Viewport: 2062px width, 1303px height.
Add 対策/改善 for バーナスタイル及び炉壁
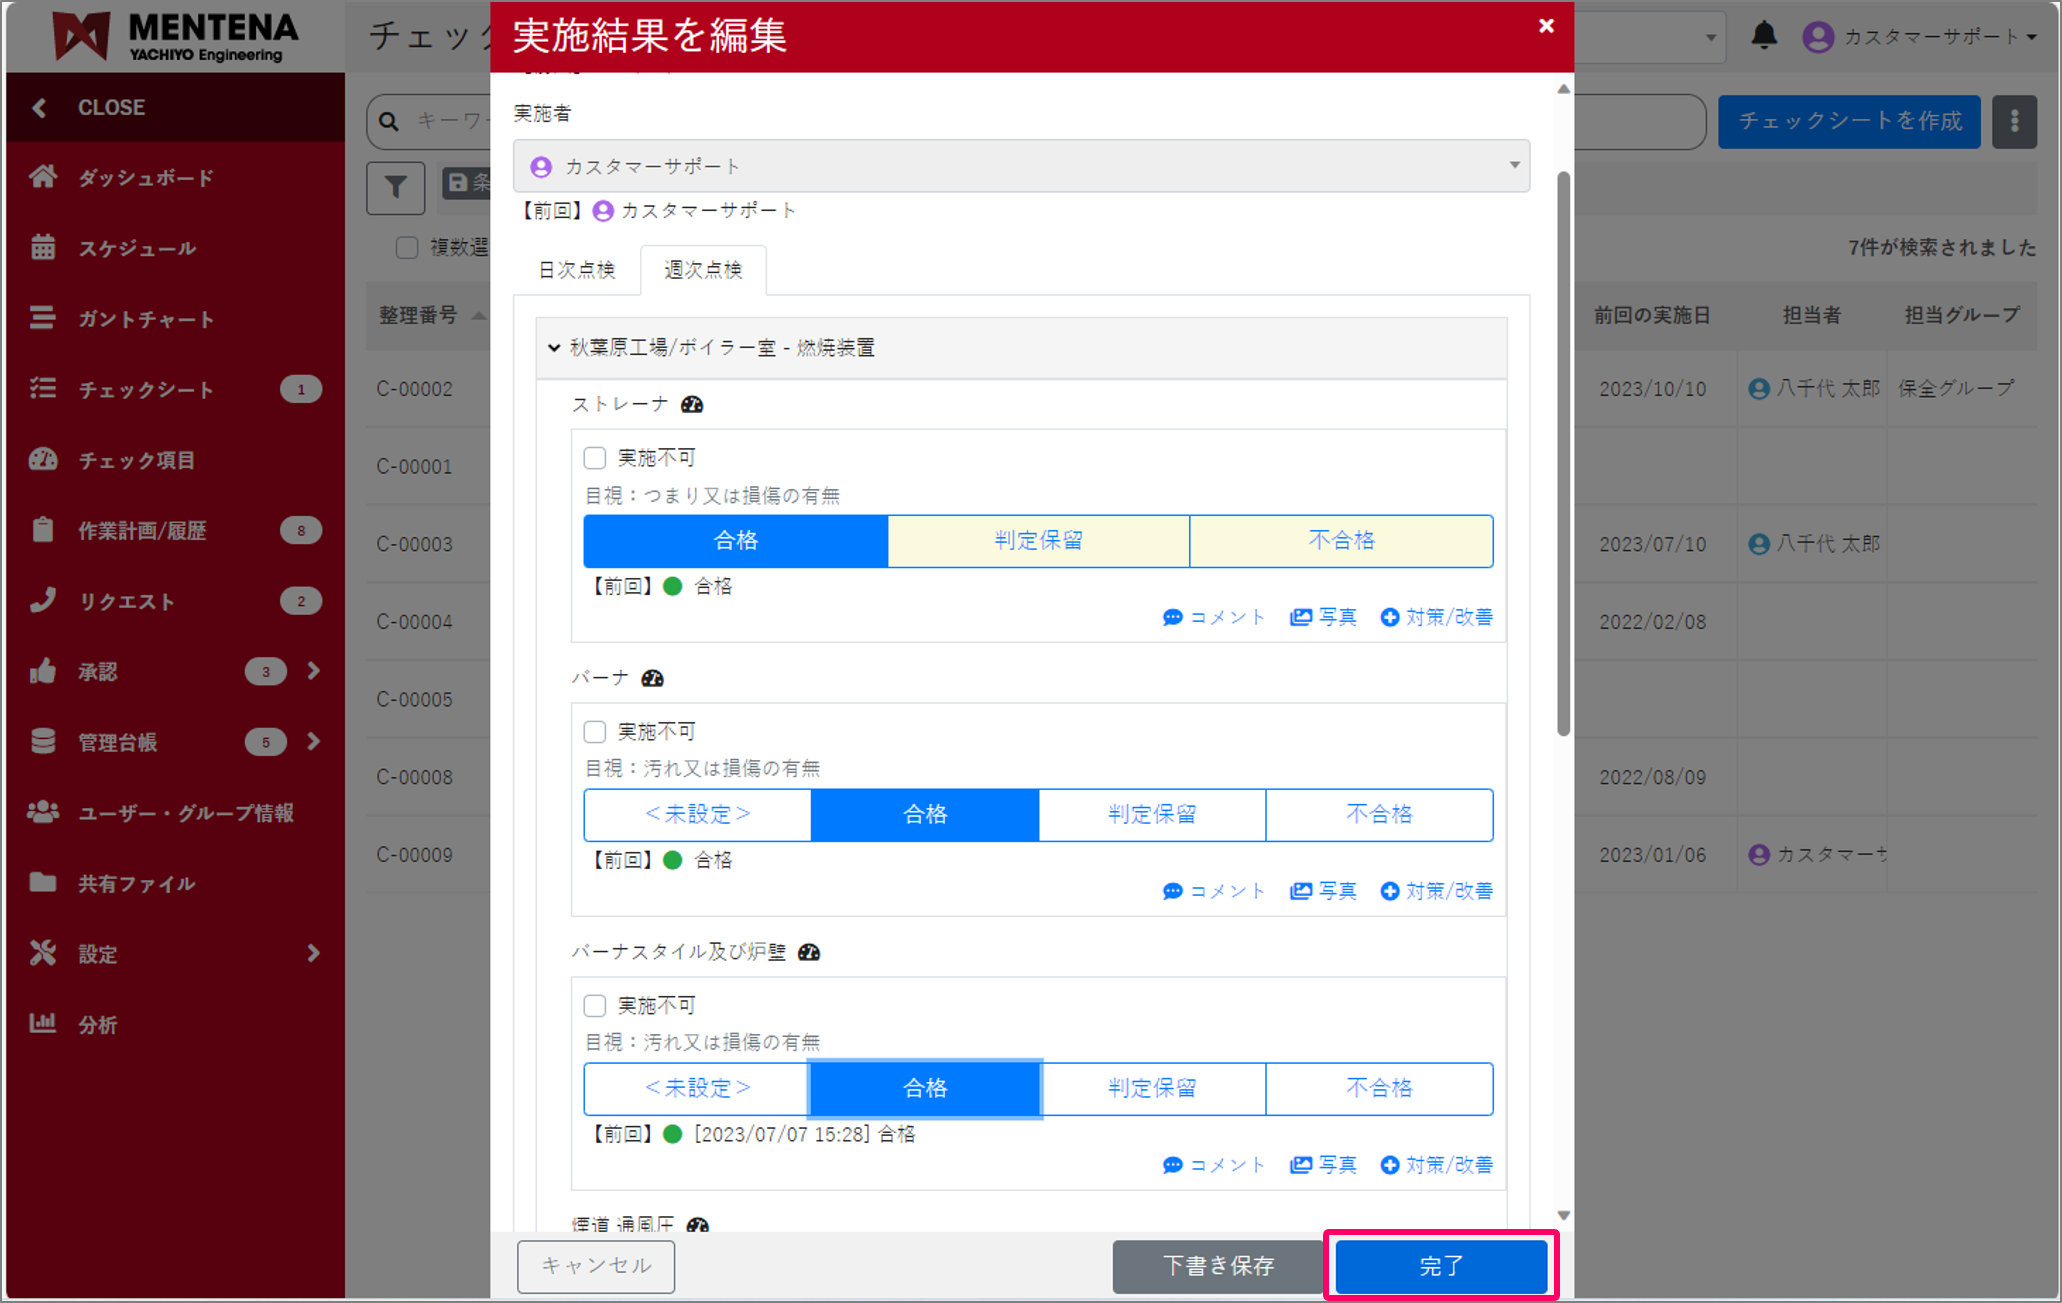(1436, 1165)
